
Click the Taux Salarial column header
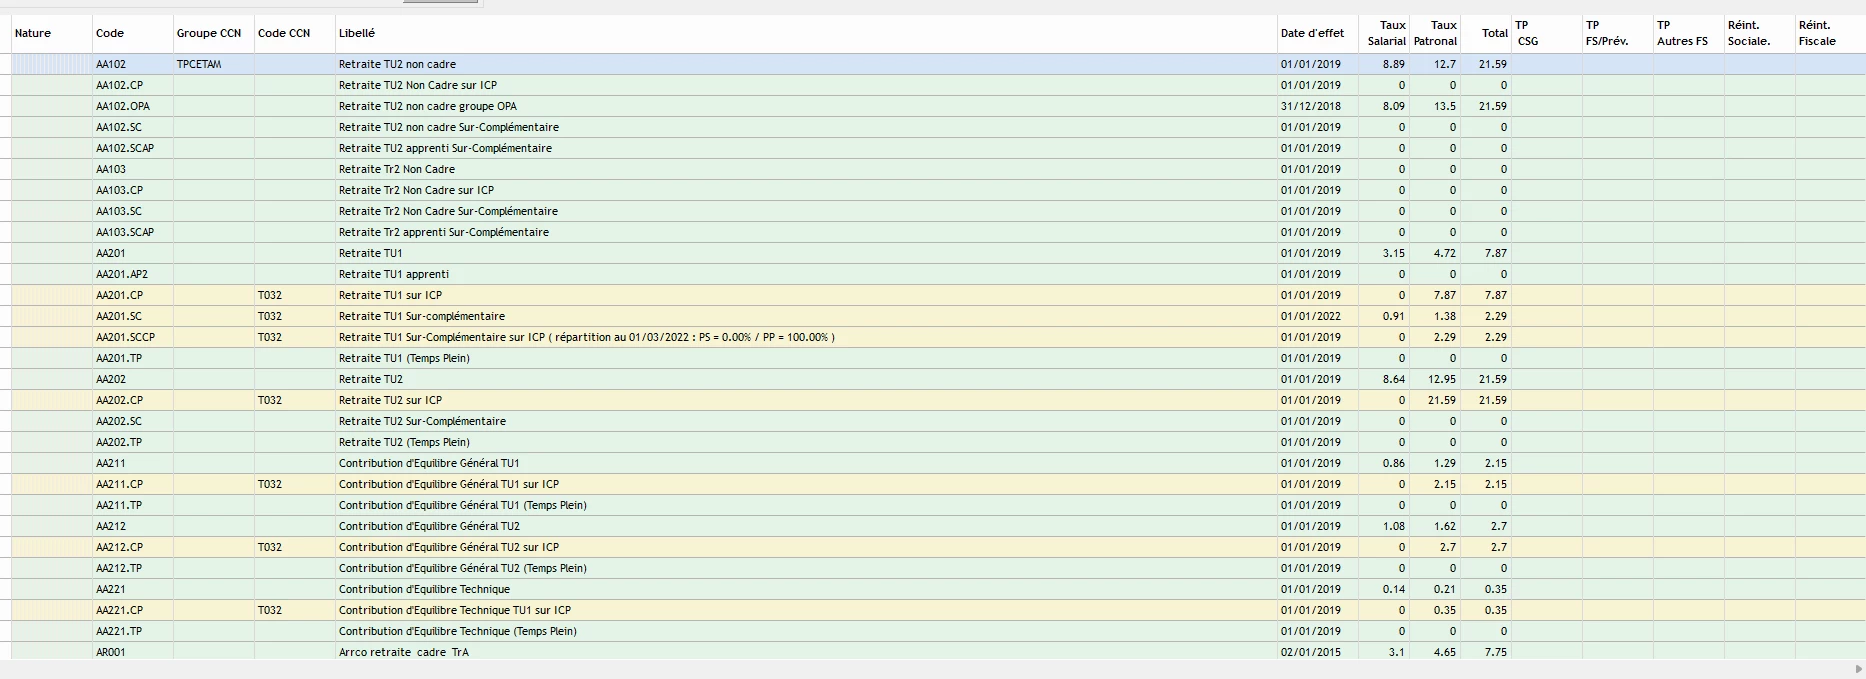tap(1384, 33)
